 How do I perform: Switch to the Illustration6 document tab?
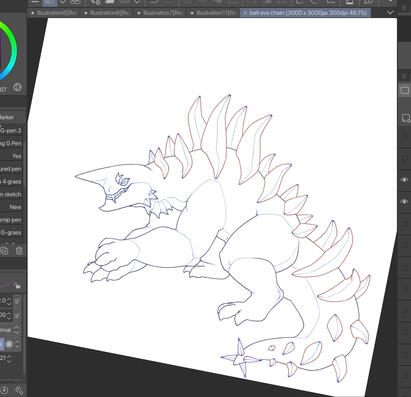pos(54,13)
